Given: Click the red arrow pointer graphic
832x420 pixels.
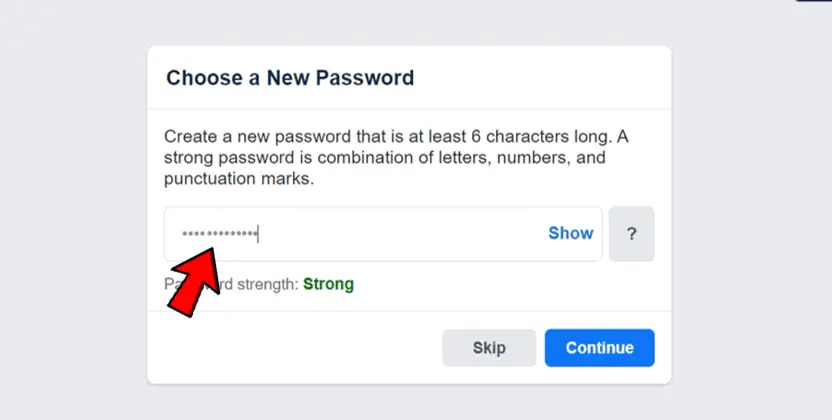Looking at the screenshot, I should point(195,282).
